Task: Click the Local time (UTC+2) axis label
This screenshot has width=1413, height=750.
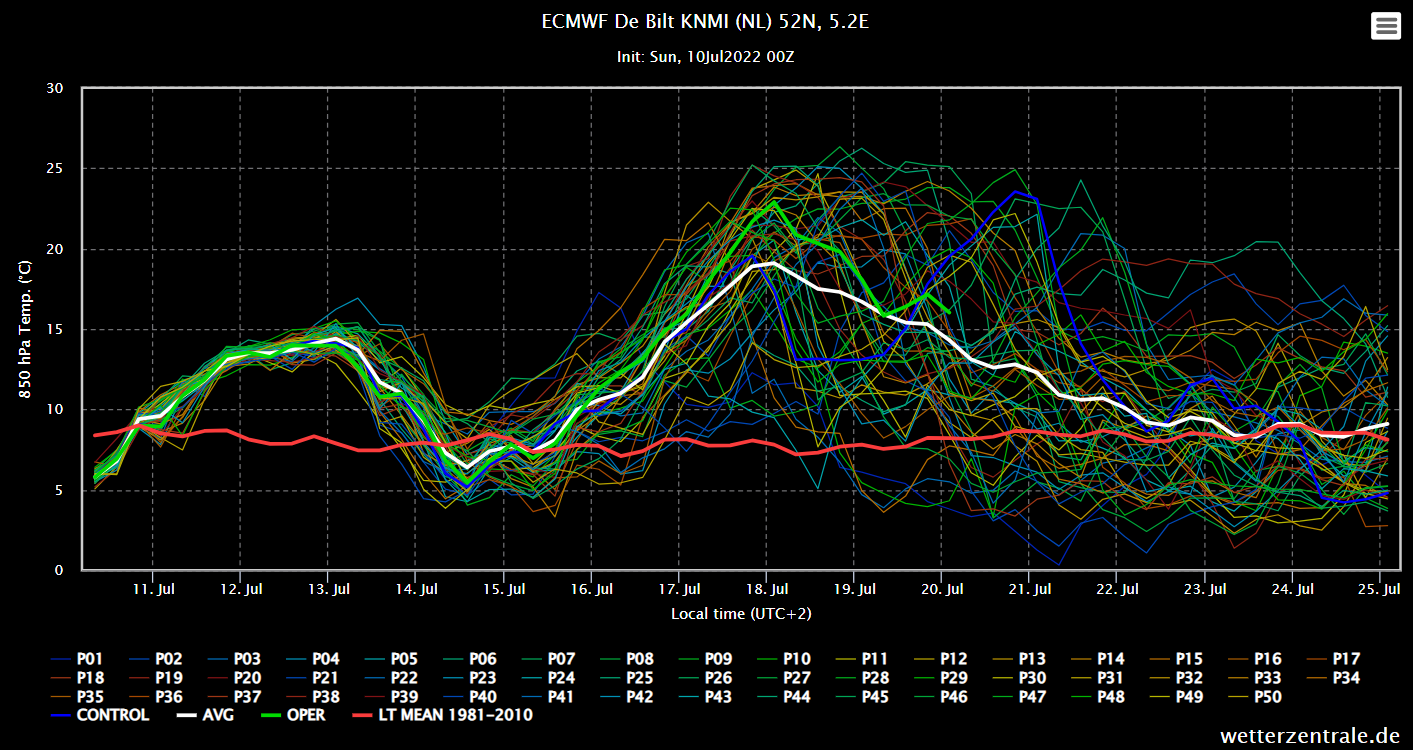Action: pos(741,613)
